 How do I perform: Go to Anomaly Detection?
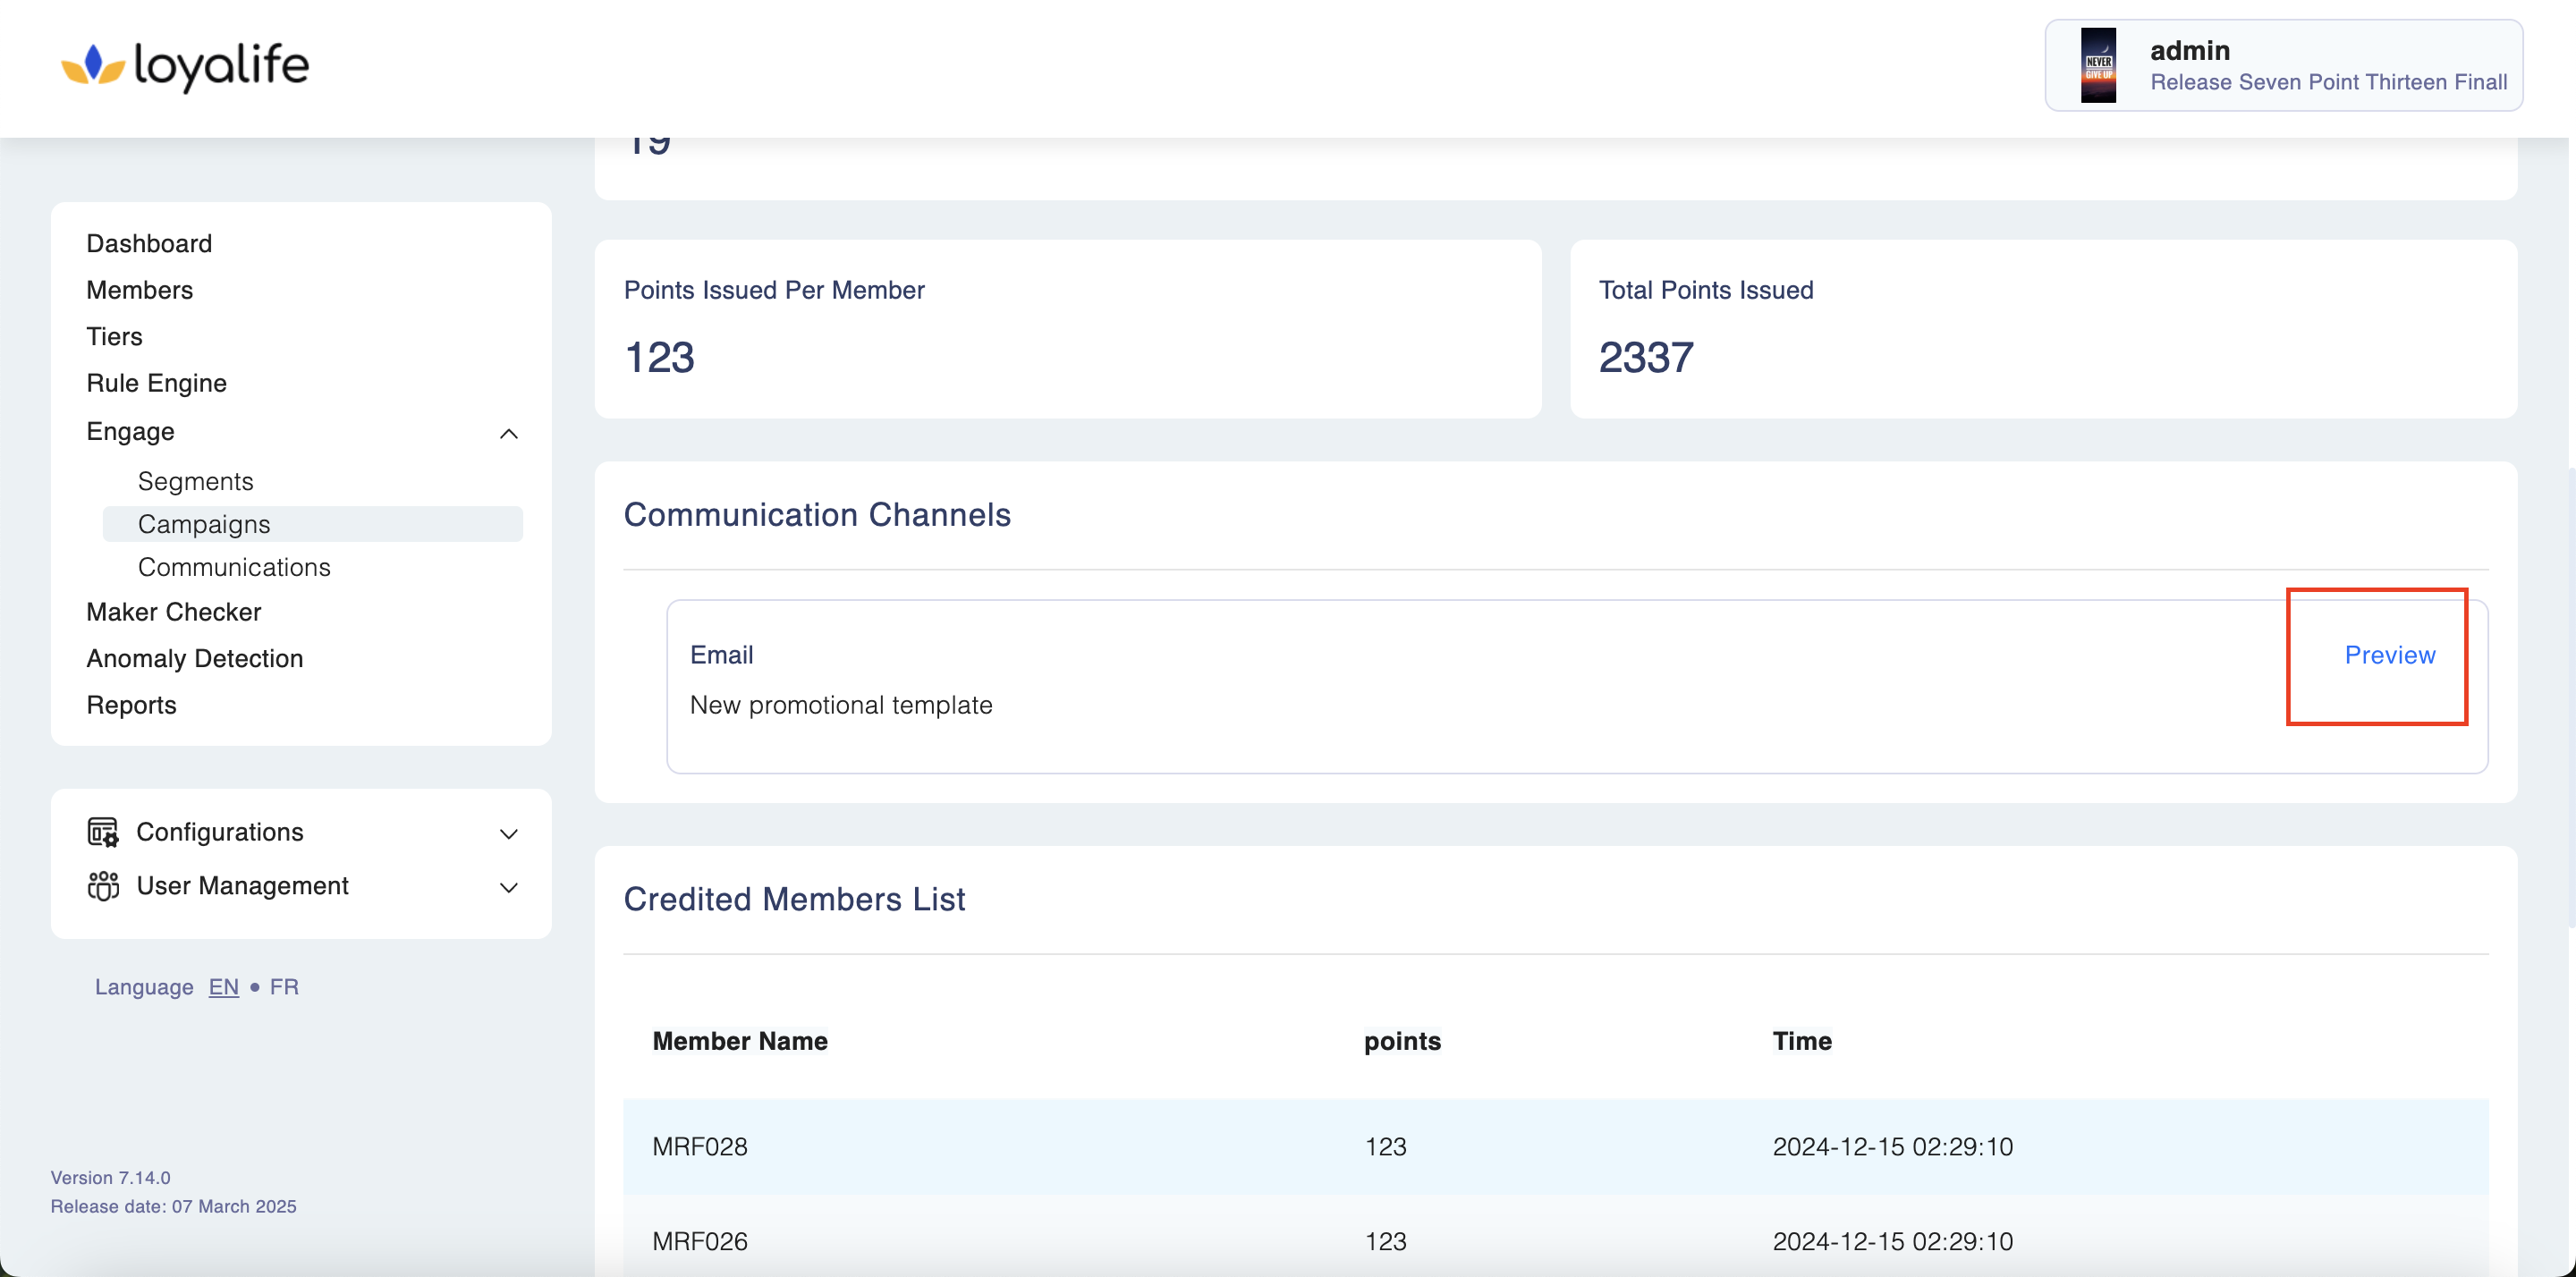click(194, 658)
